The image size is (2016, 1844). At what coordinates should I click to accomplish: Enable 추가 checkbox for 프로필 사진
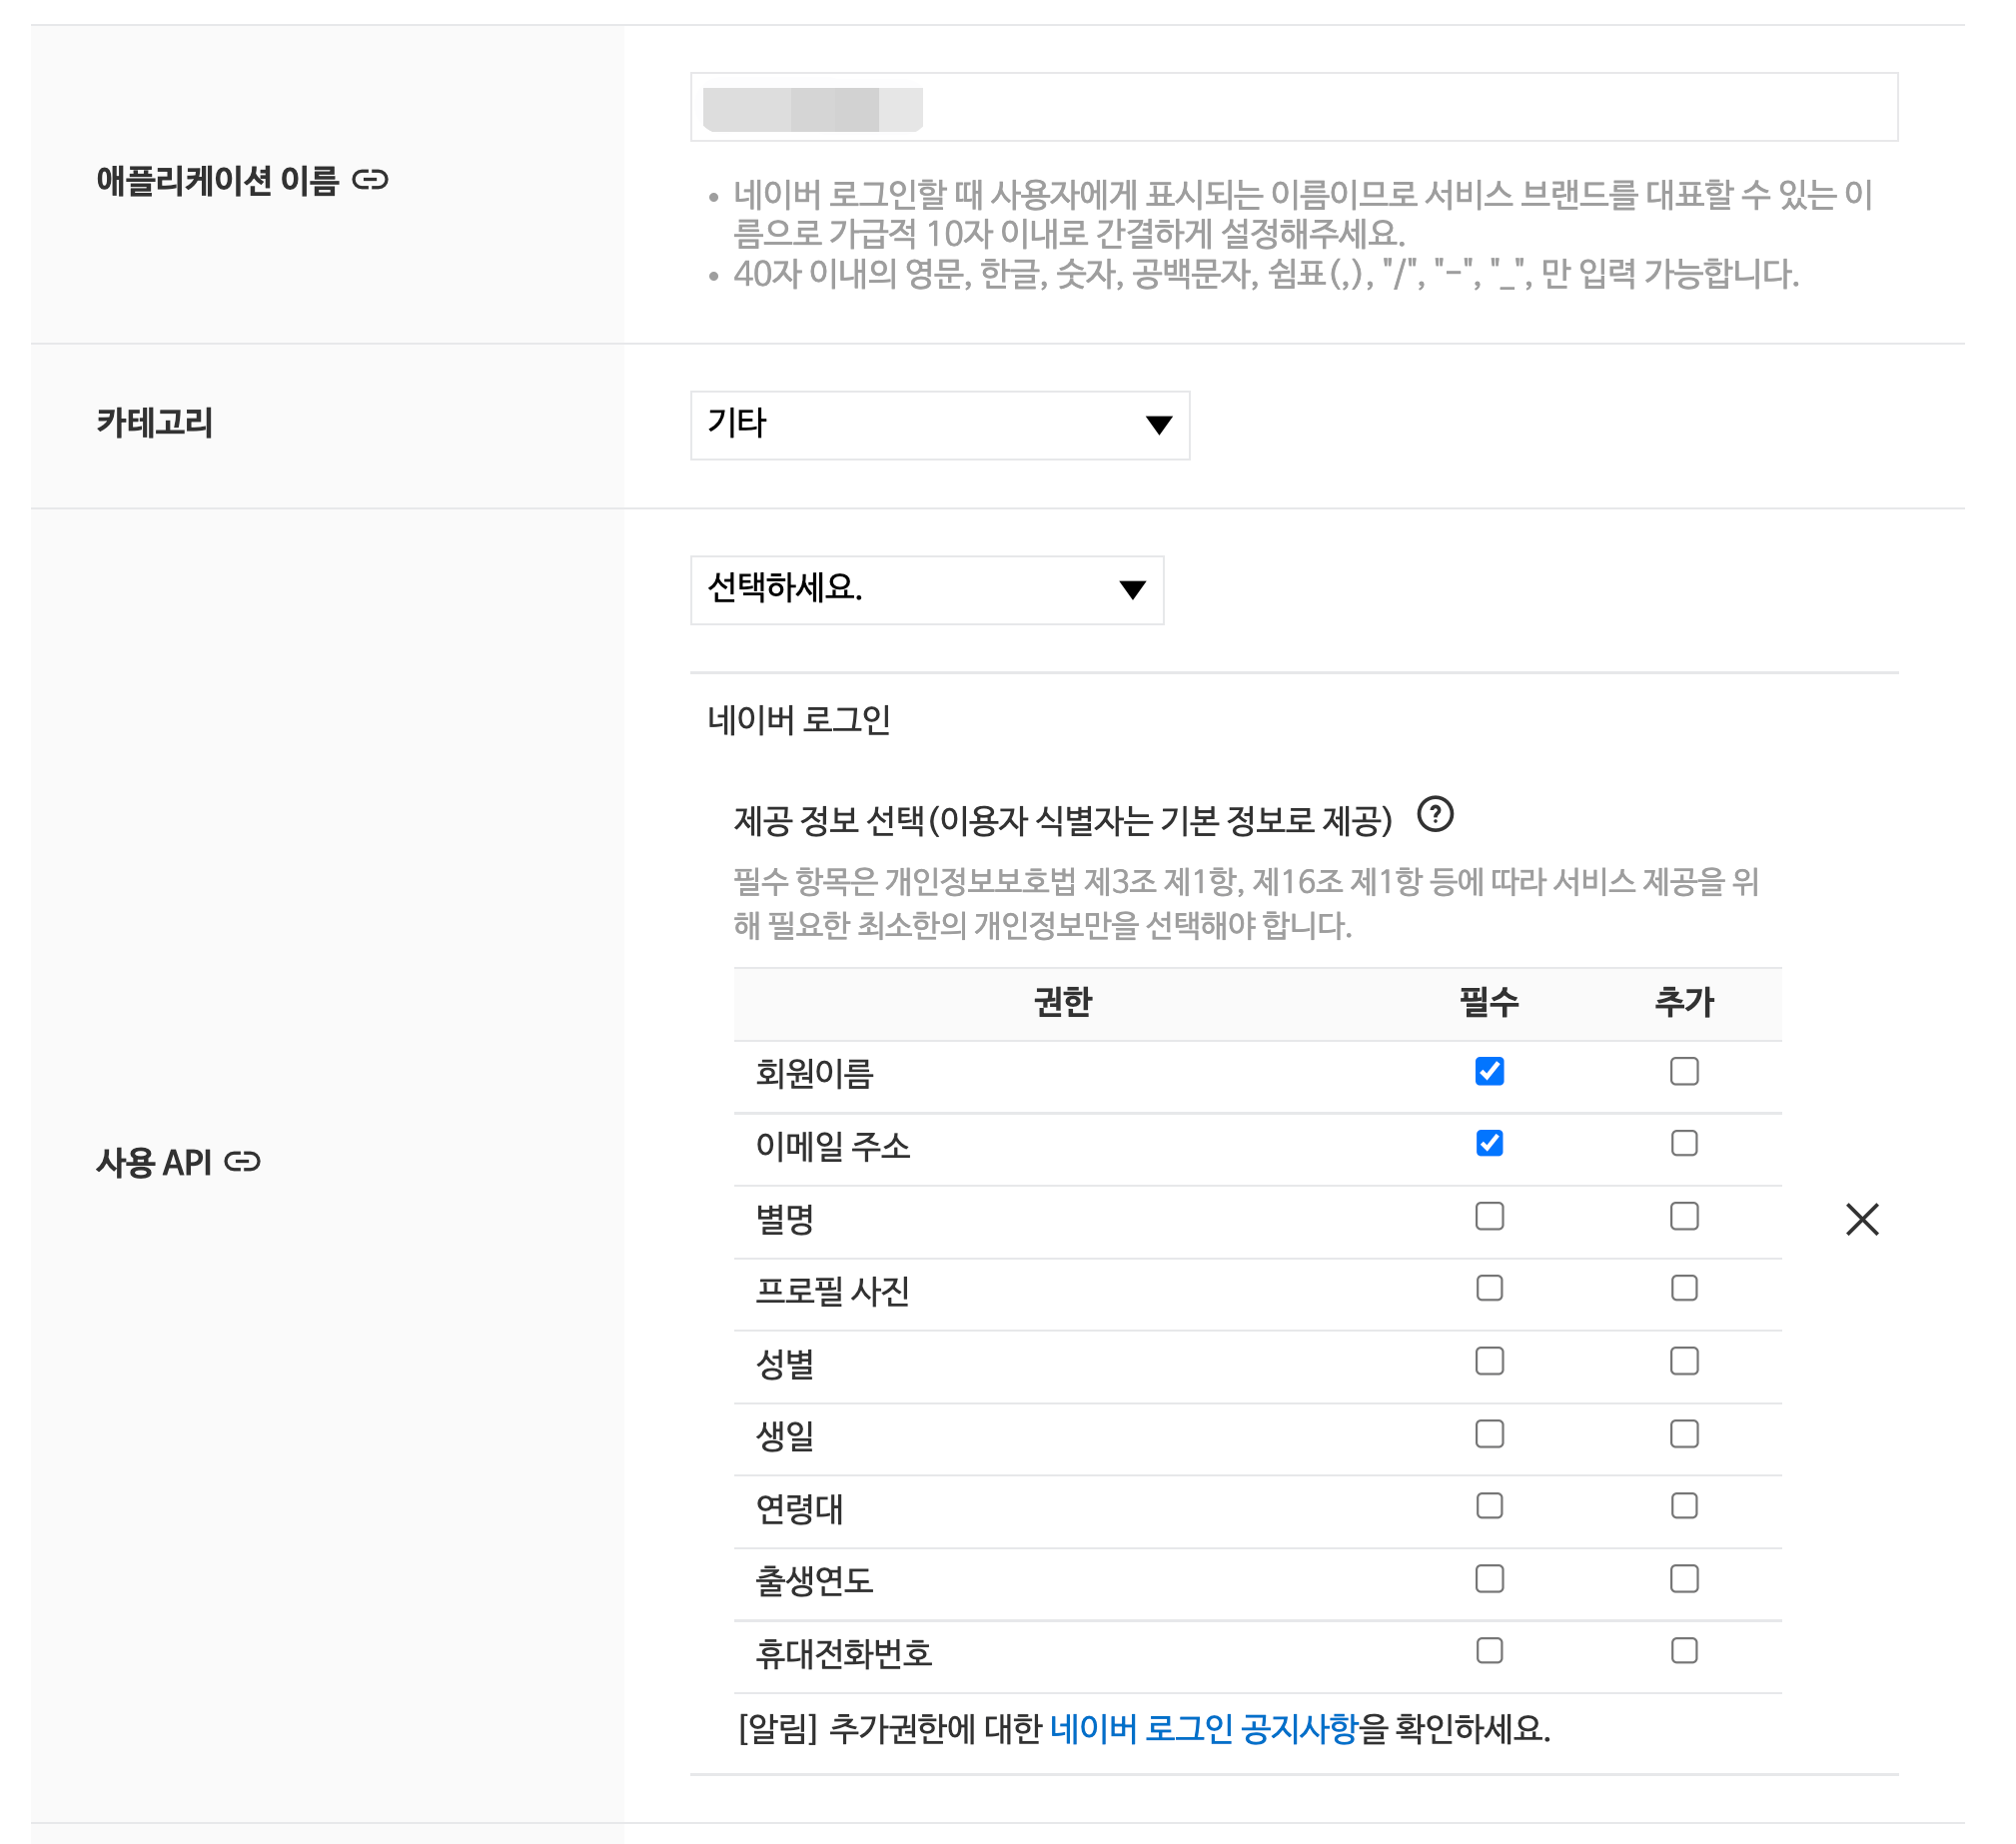coord(1684,1288)
